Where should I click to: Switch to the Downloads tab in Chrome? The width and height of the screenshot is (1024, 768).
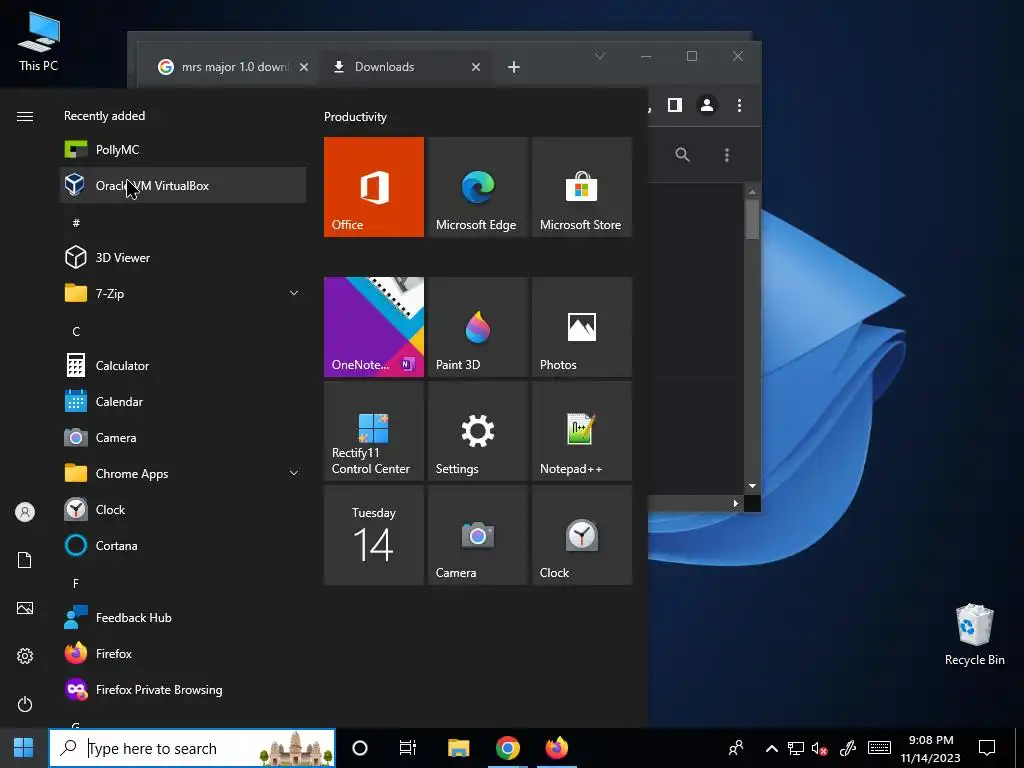coord(406,67)
